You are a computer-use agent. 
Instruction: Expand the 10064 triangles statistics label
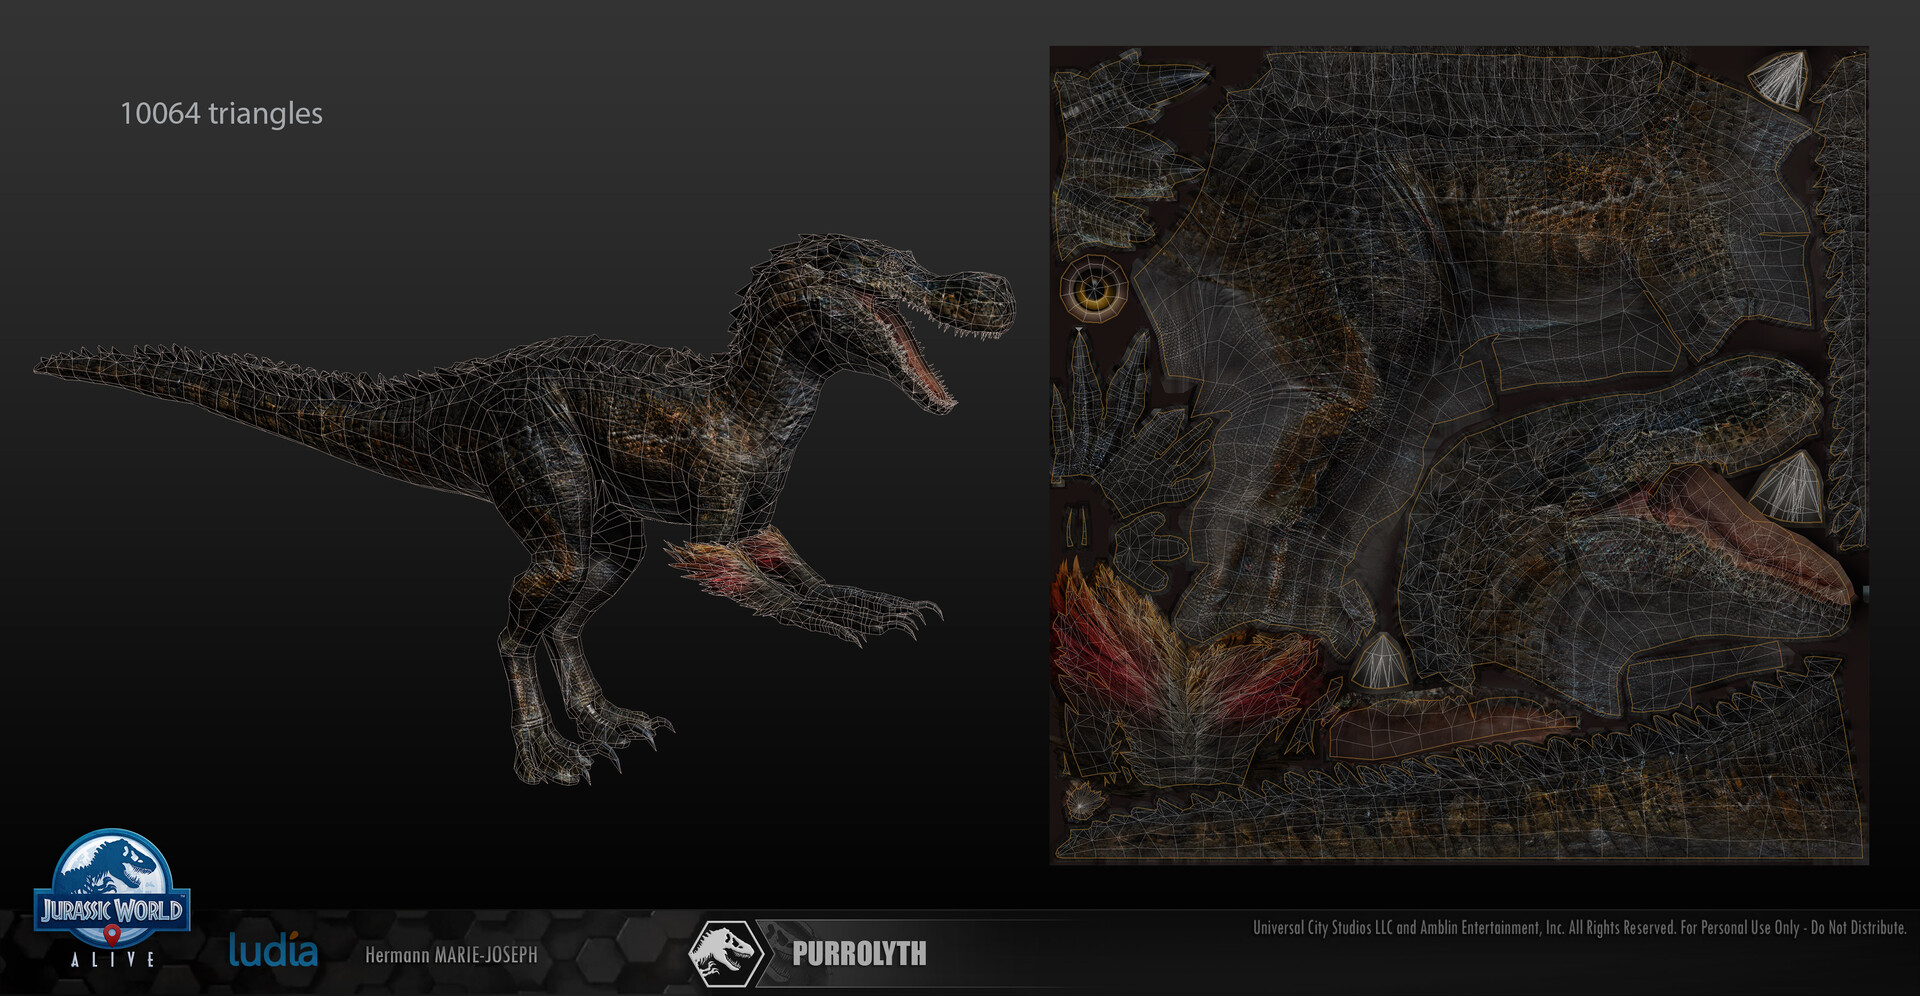(x=222, y=113)
